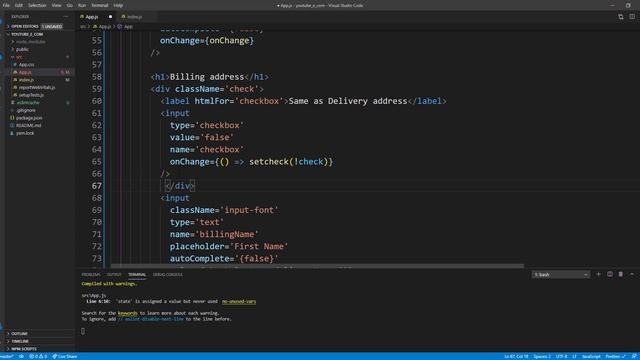Switch to the Output panel tab
Image resolution: width=640 pixels, height=360 pixels.
click(114, 275)
